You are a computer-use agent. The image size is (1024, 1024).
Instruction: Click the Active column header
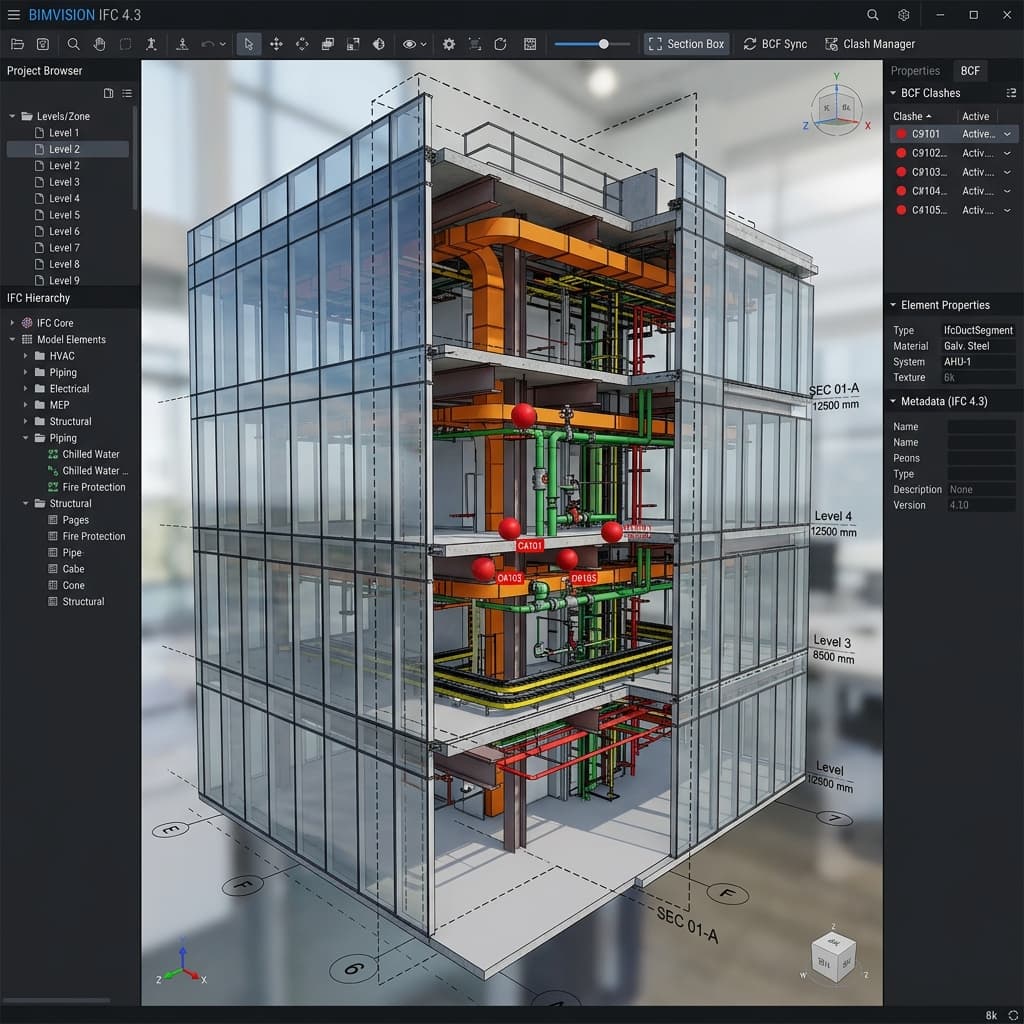(x=975, y=116)
